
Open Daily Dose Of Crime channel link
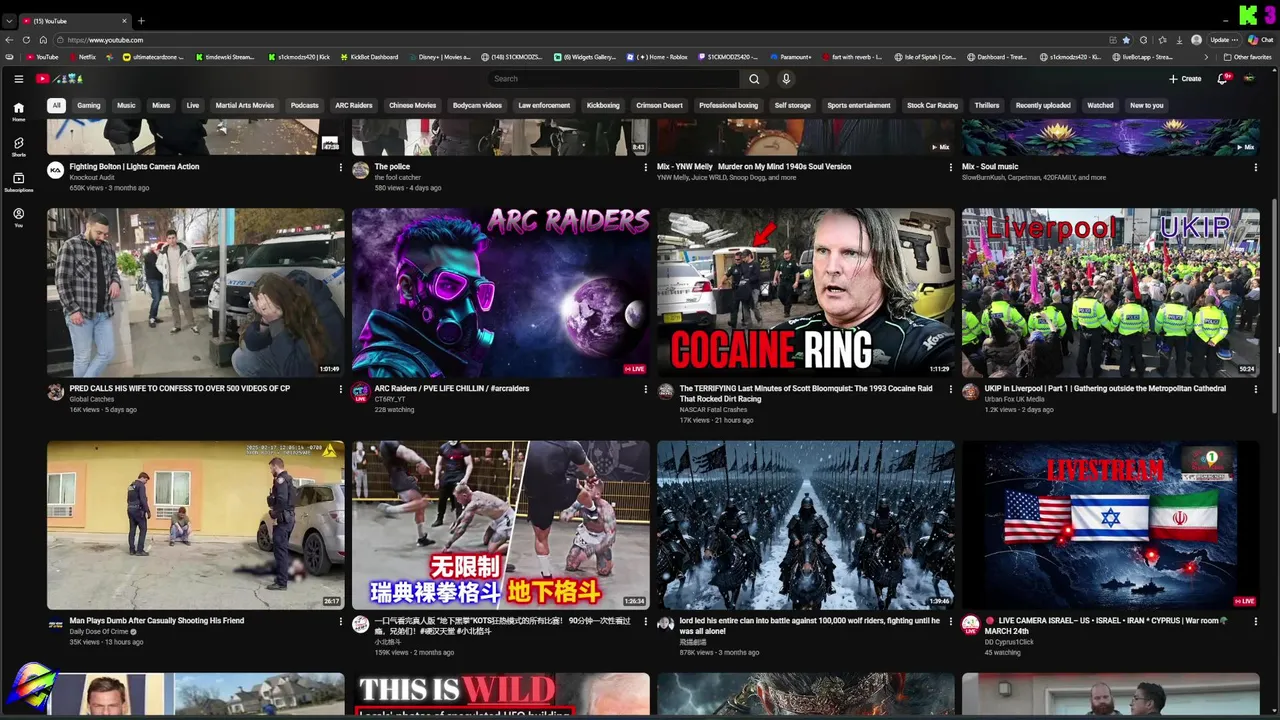(x=99, y=631)
